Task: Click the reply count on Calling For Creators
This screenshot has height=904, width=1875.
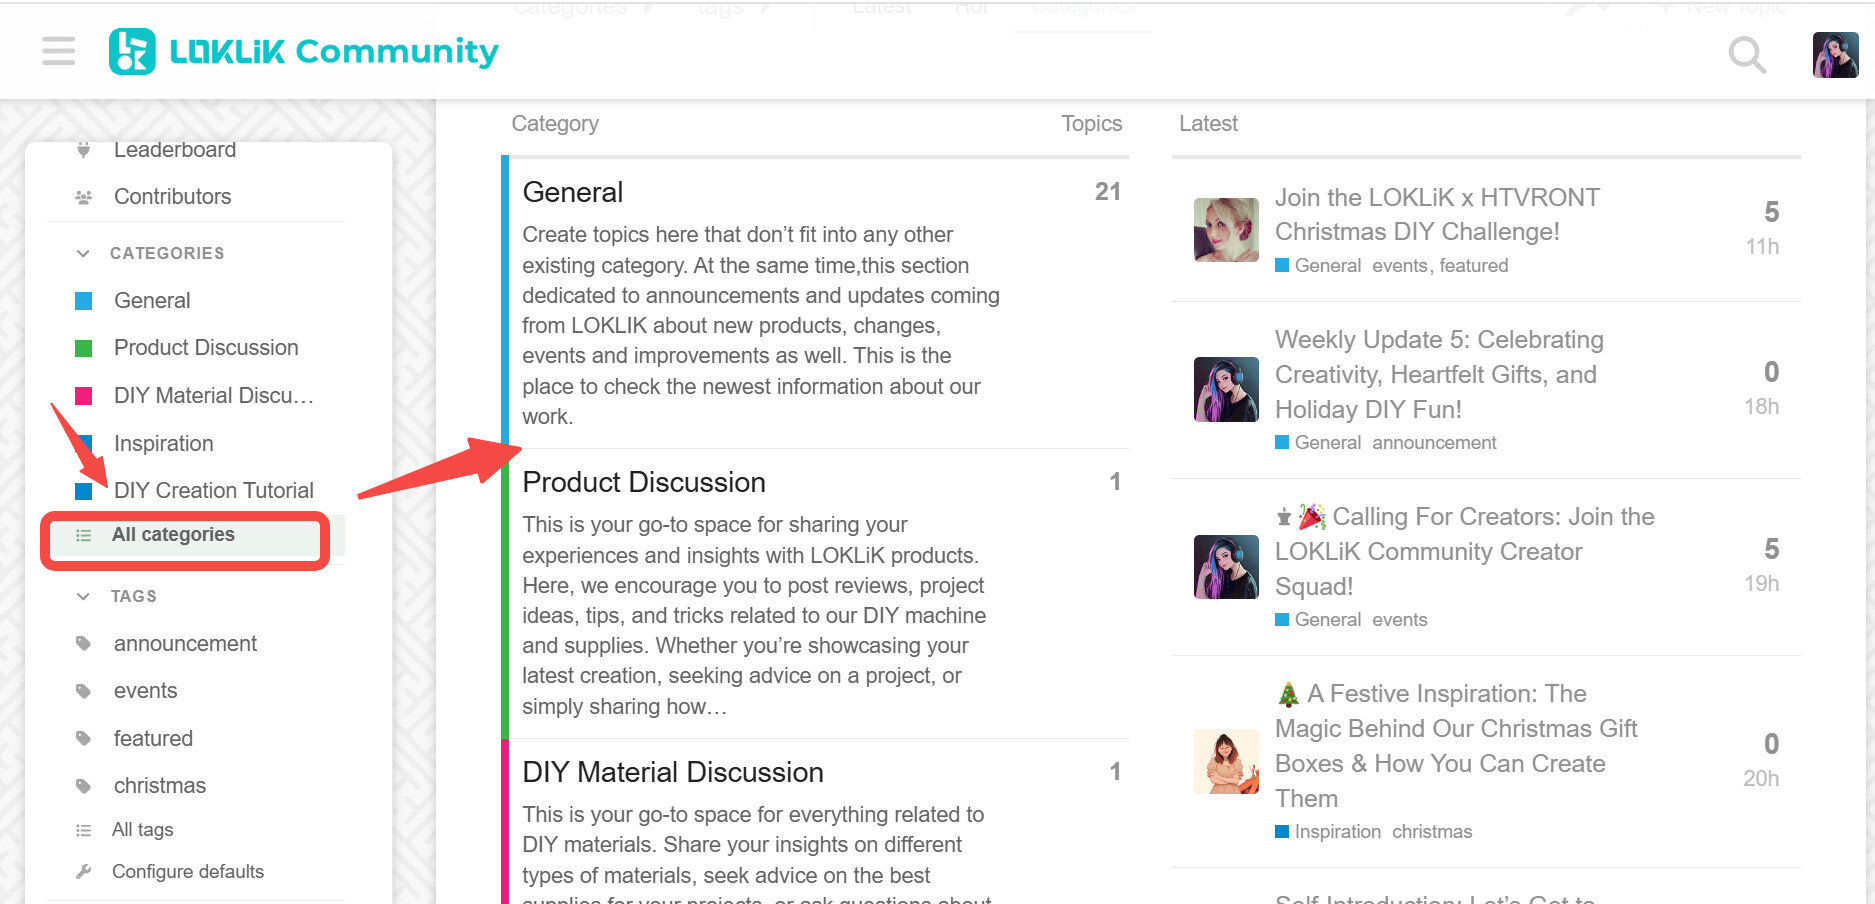Action: 1771,549
